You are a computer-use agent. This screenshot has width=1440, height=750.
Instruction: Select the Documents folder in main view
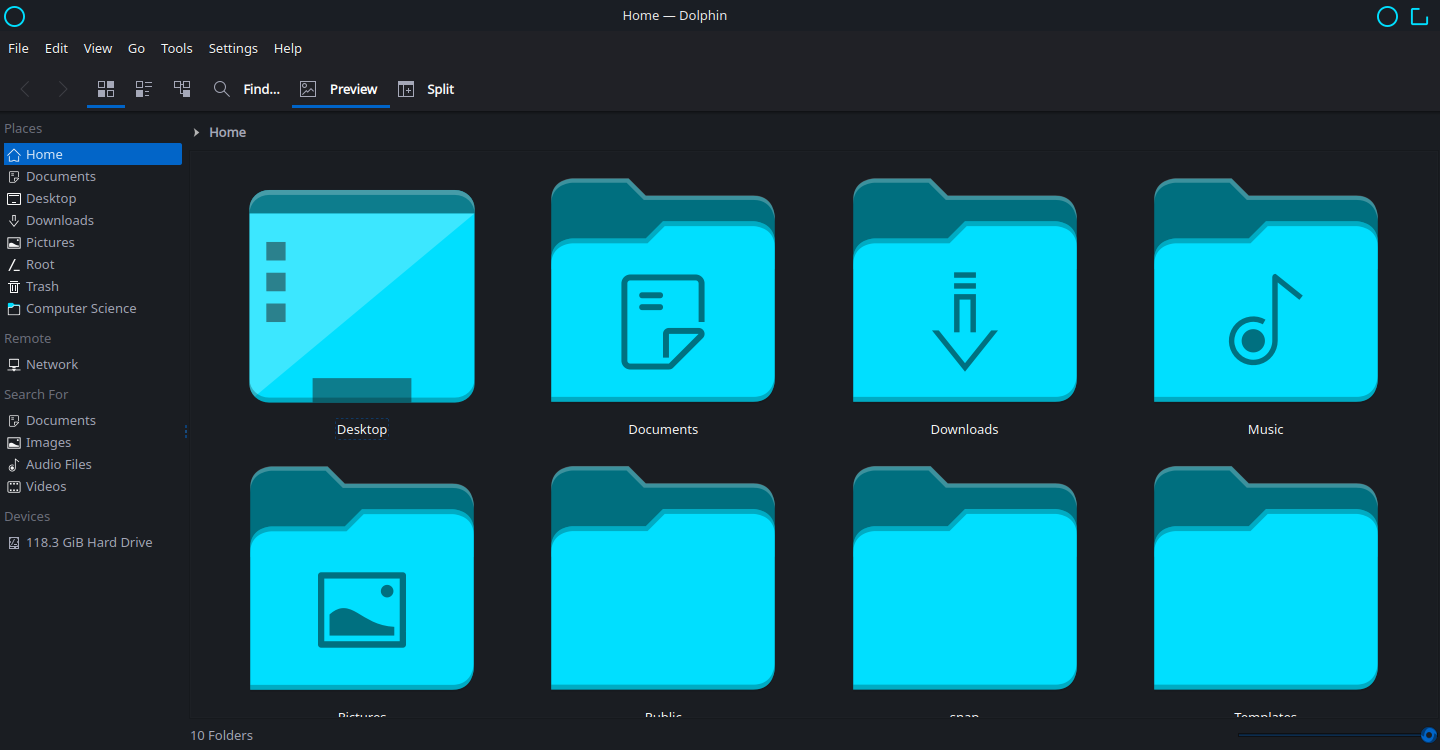pos(663,290)
